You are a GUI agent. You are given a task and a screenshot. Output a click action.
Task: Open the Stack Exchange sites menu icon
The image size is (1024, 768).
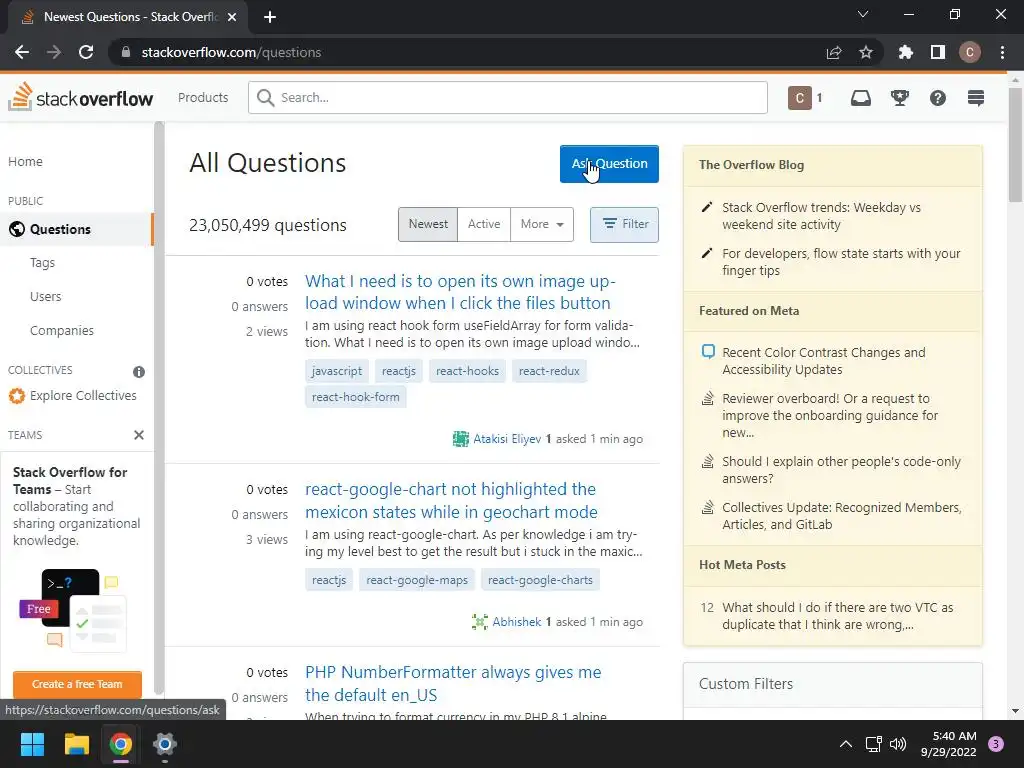tap(976, 98)
